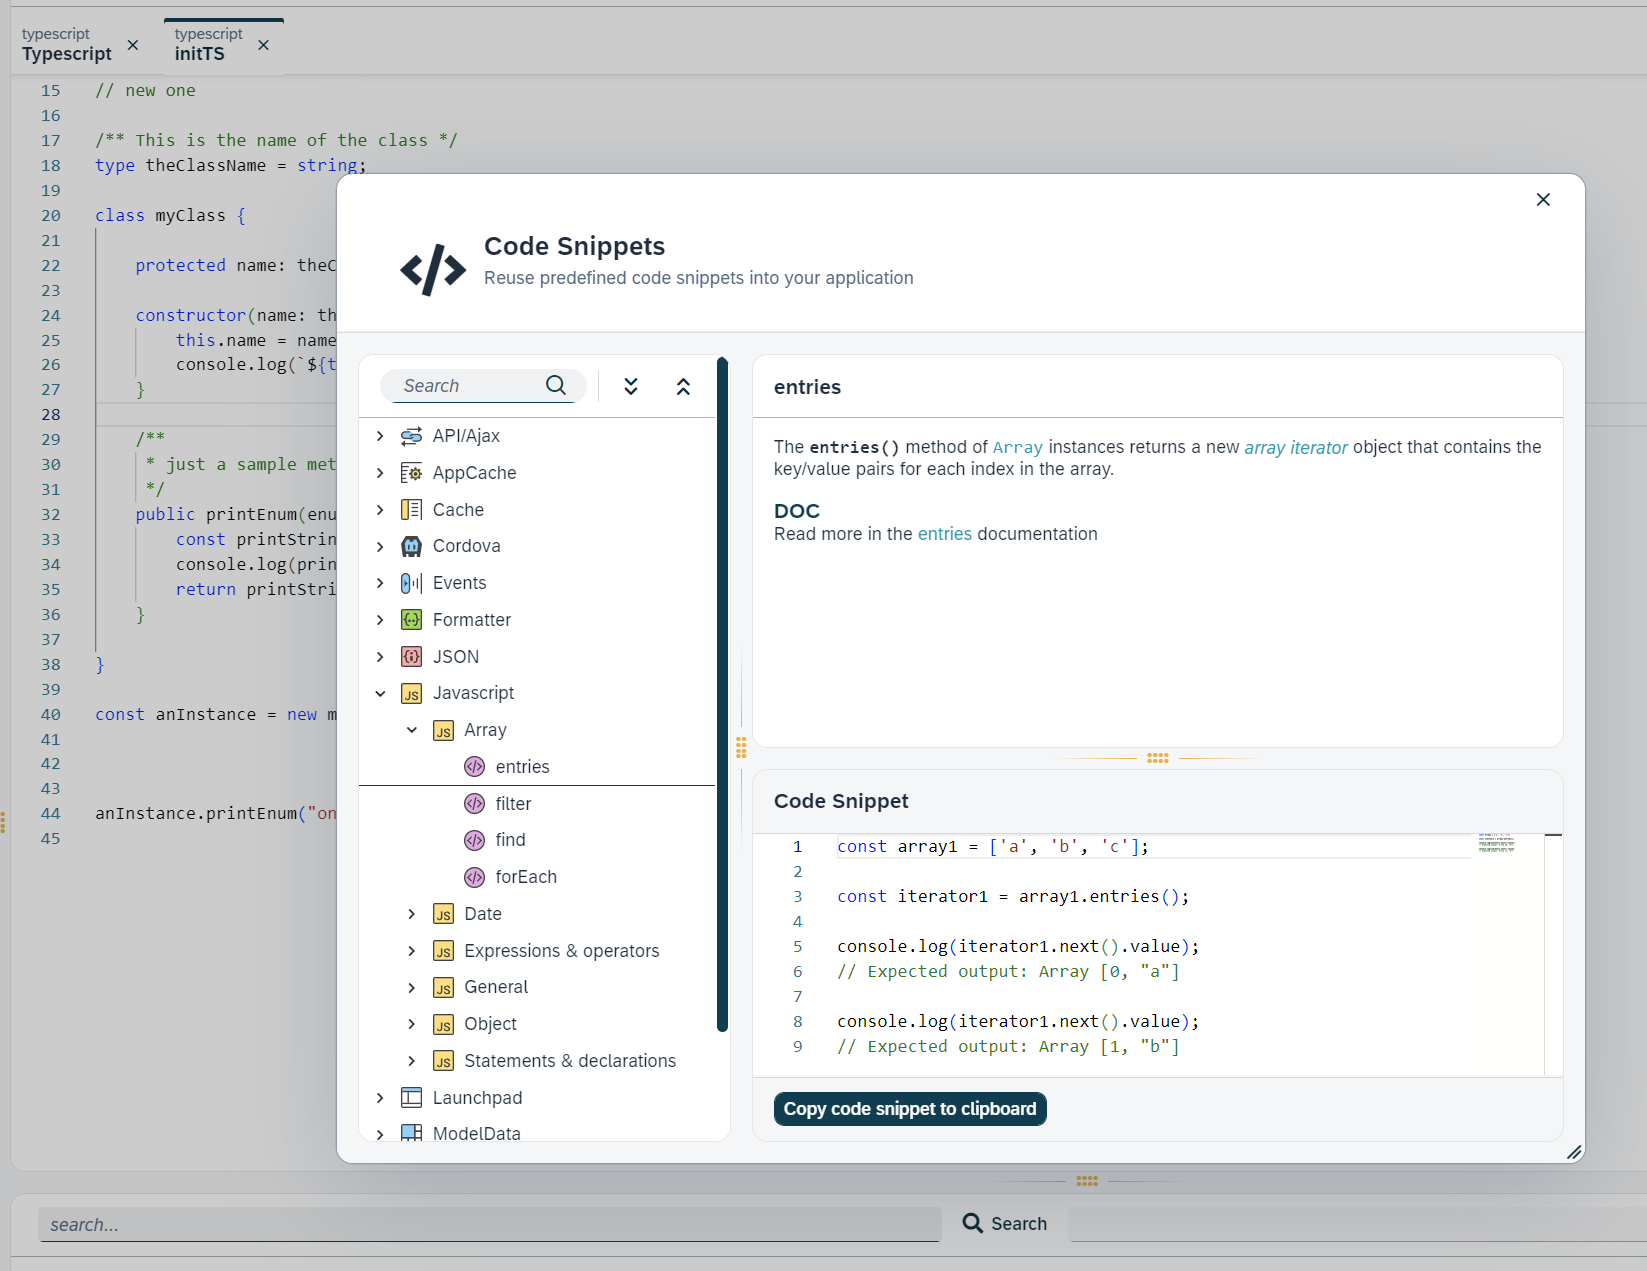This screenshot has height=1271, width=1647.
Task: Collapse the Javascript tree node
Action: click(x=380, y=694)
